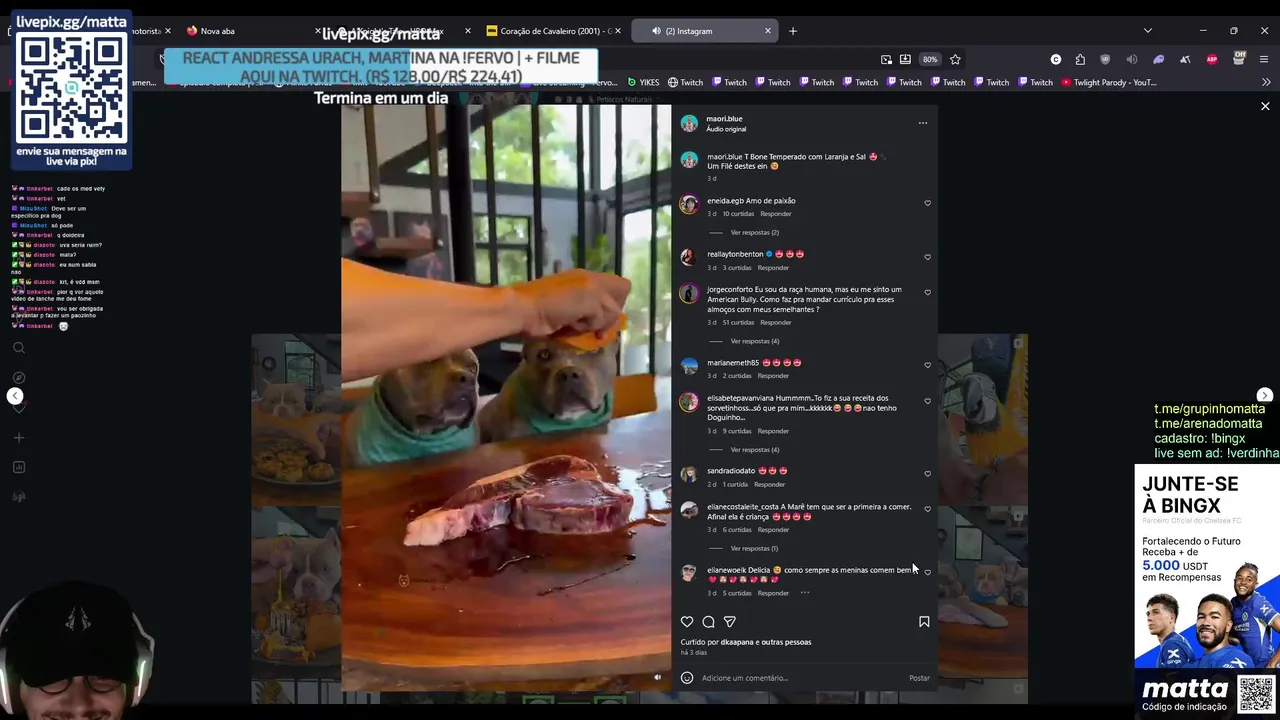
Task: Open the downloads toolbar icon
Action: click(905, 59)
